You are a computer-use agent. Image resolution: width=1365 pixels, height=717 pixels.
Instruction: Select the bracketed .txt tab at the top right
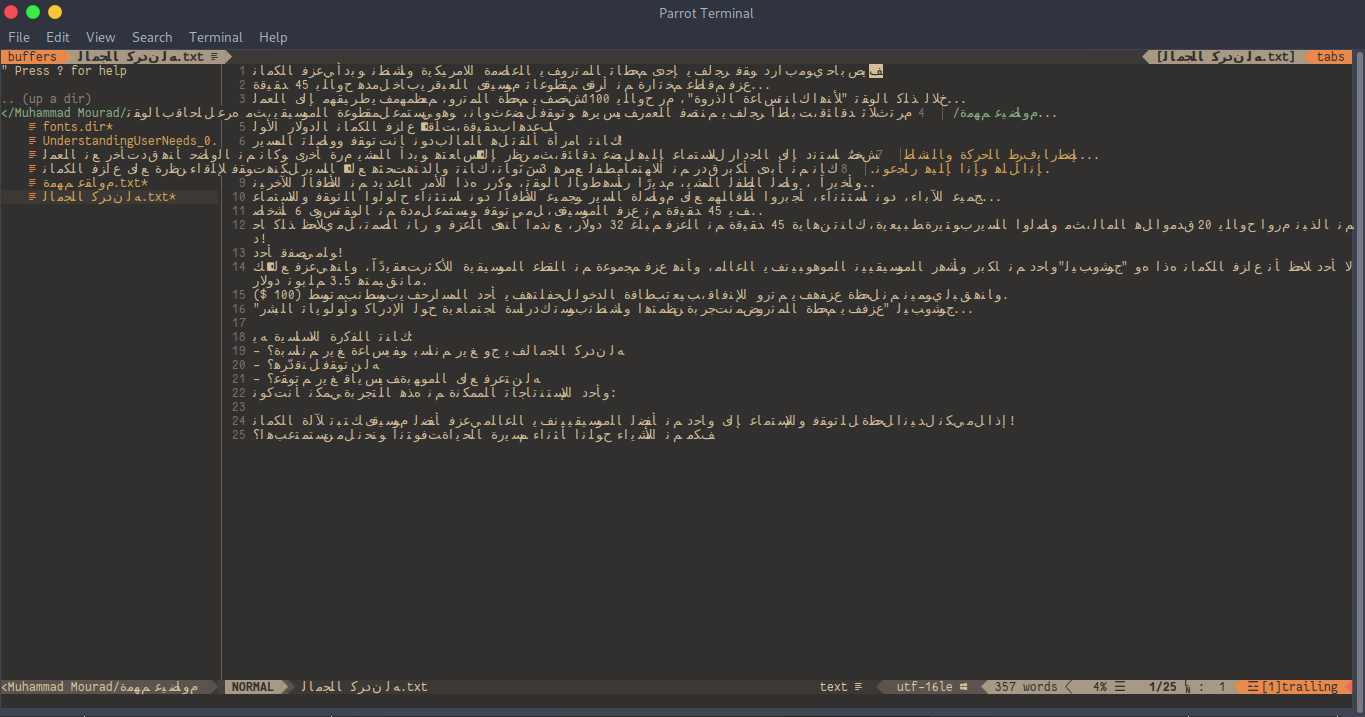coord(1225,57)
